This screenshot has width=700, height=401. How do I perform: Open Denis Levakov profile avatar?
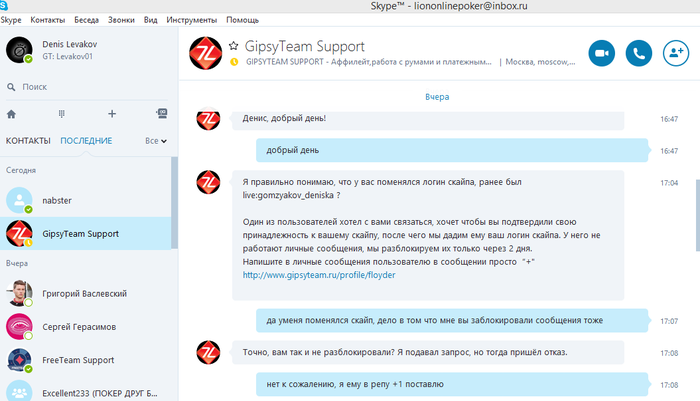coord(19,50)
